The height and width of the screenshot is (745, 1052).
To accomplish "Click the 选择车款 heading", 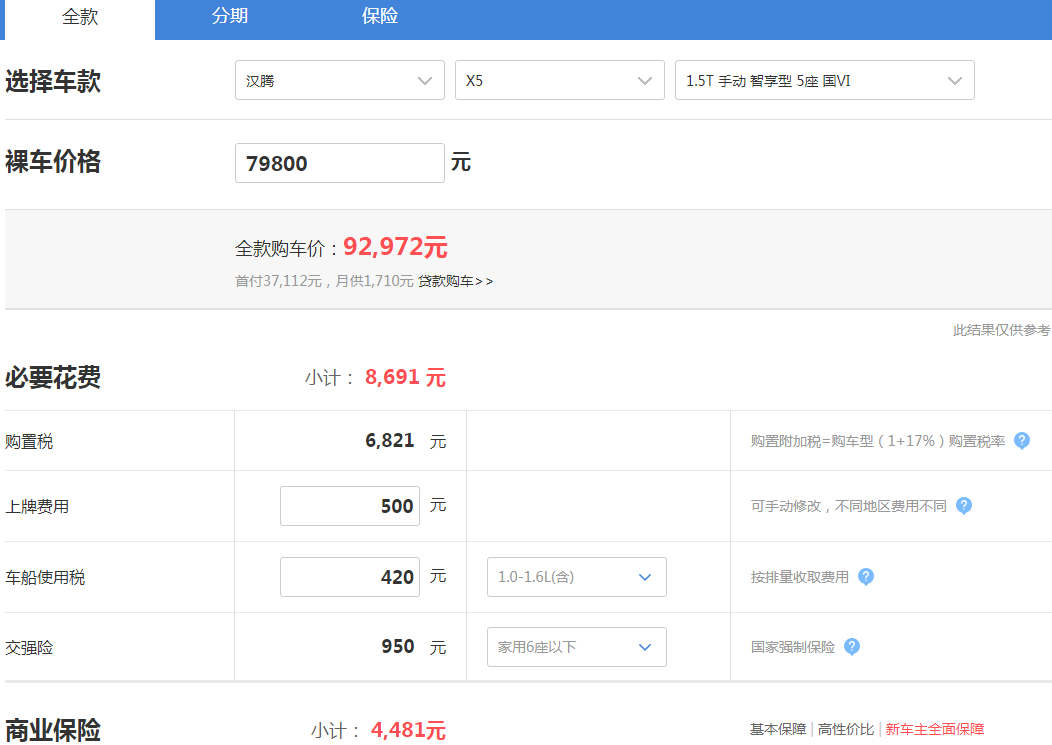I will [x=53, y=81].
